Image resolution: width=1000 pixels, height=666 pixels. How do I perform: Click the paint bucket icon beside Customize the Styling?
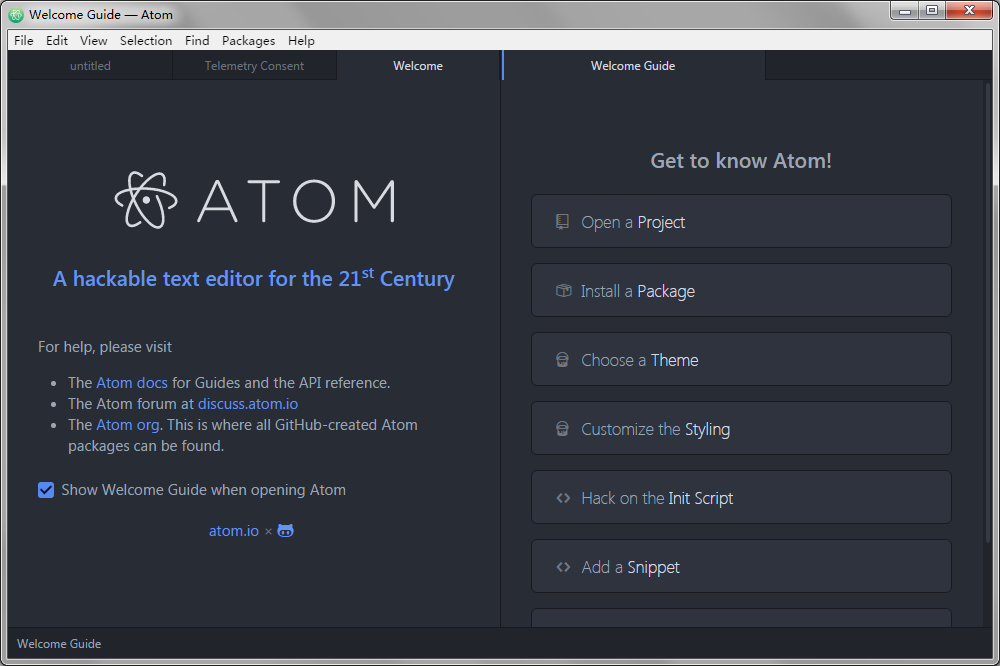click(x=563, y=429)
